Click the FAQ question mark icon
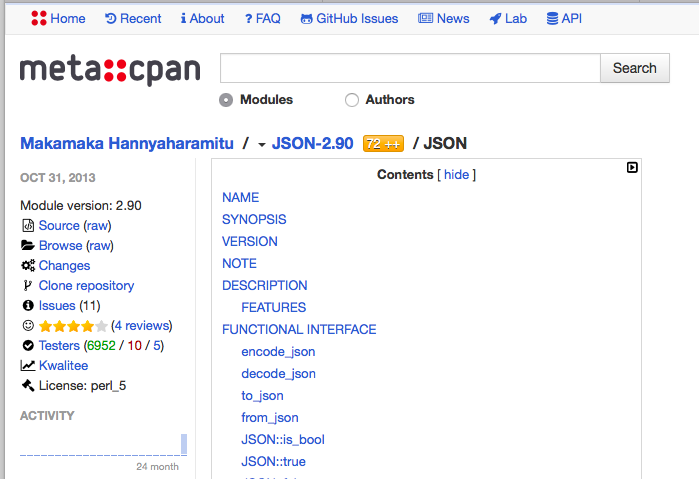The image size is (699, 479). (x=249, y=19)
